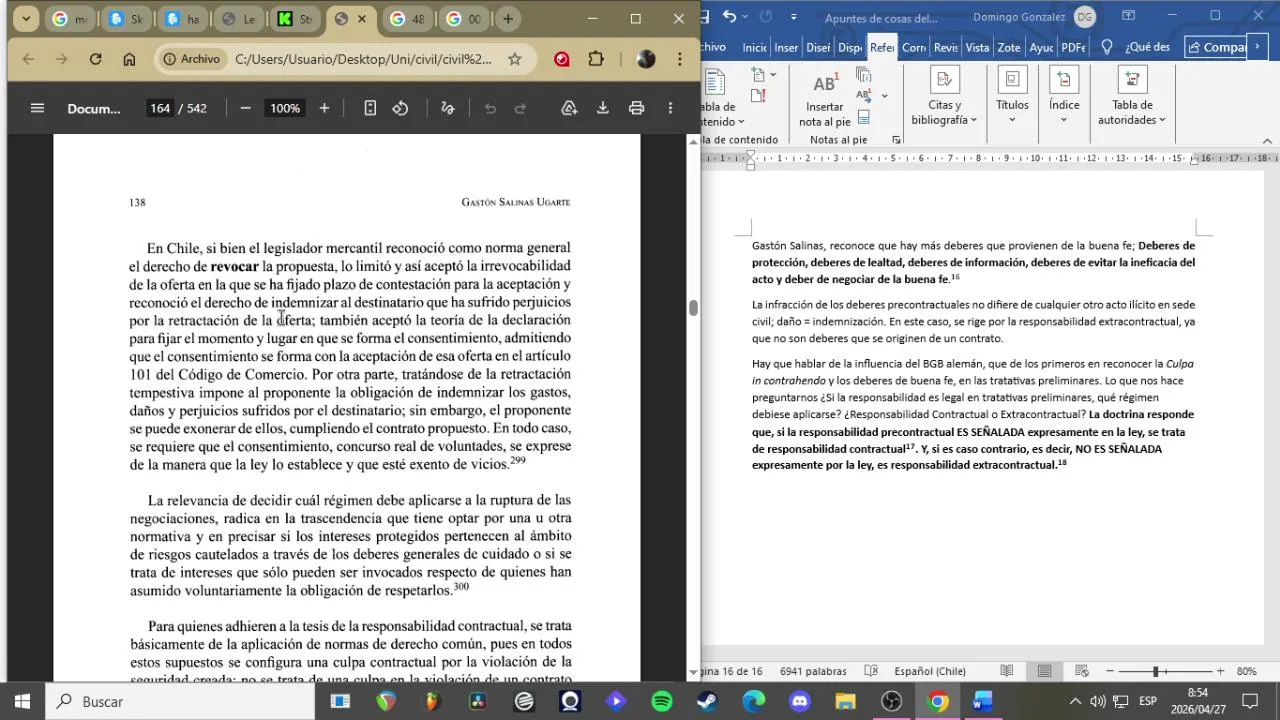Click the 6941 palabras word count
This screenshot has height=720, width=1280.
(813, 671)
